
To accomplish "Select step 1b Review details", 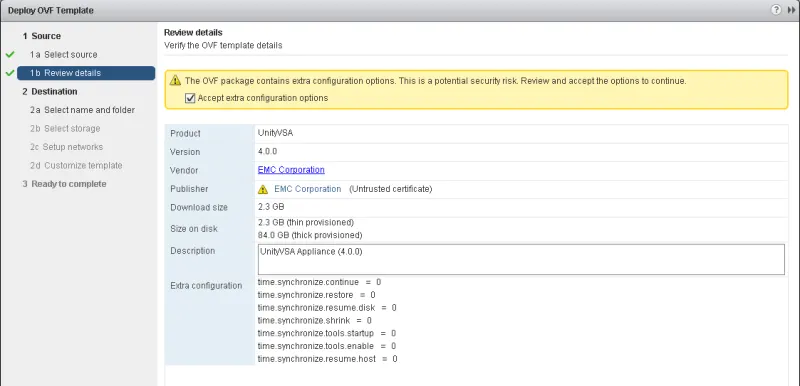I will (x=86, y=73).
